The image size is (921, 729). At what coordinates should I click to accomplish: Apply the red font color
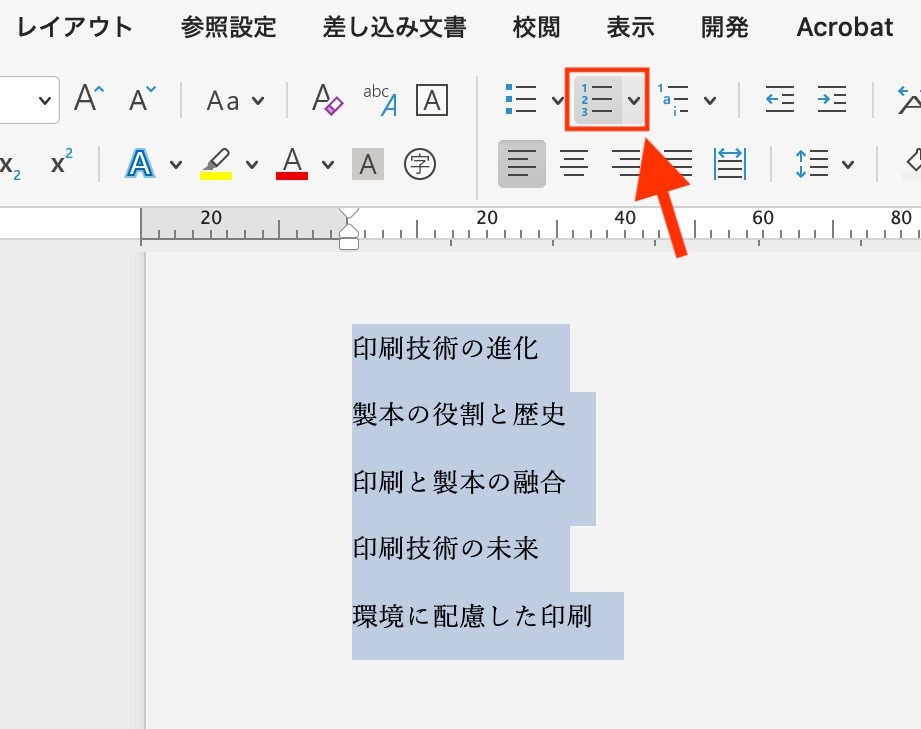(x=292, y=163)
